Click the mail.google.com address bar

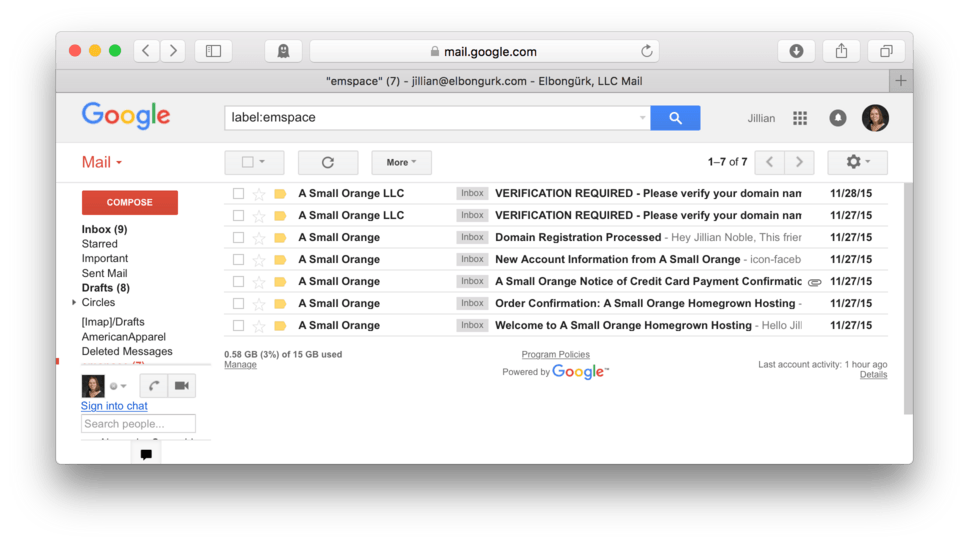tap(484, 51)
